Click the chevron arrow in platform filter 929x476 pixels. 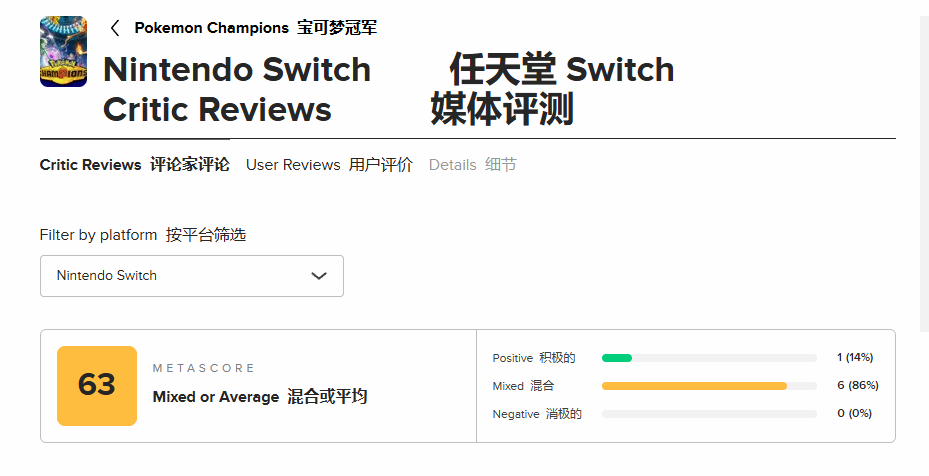coord(319,276)
